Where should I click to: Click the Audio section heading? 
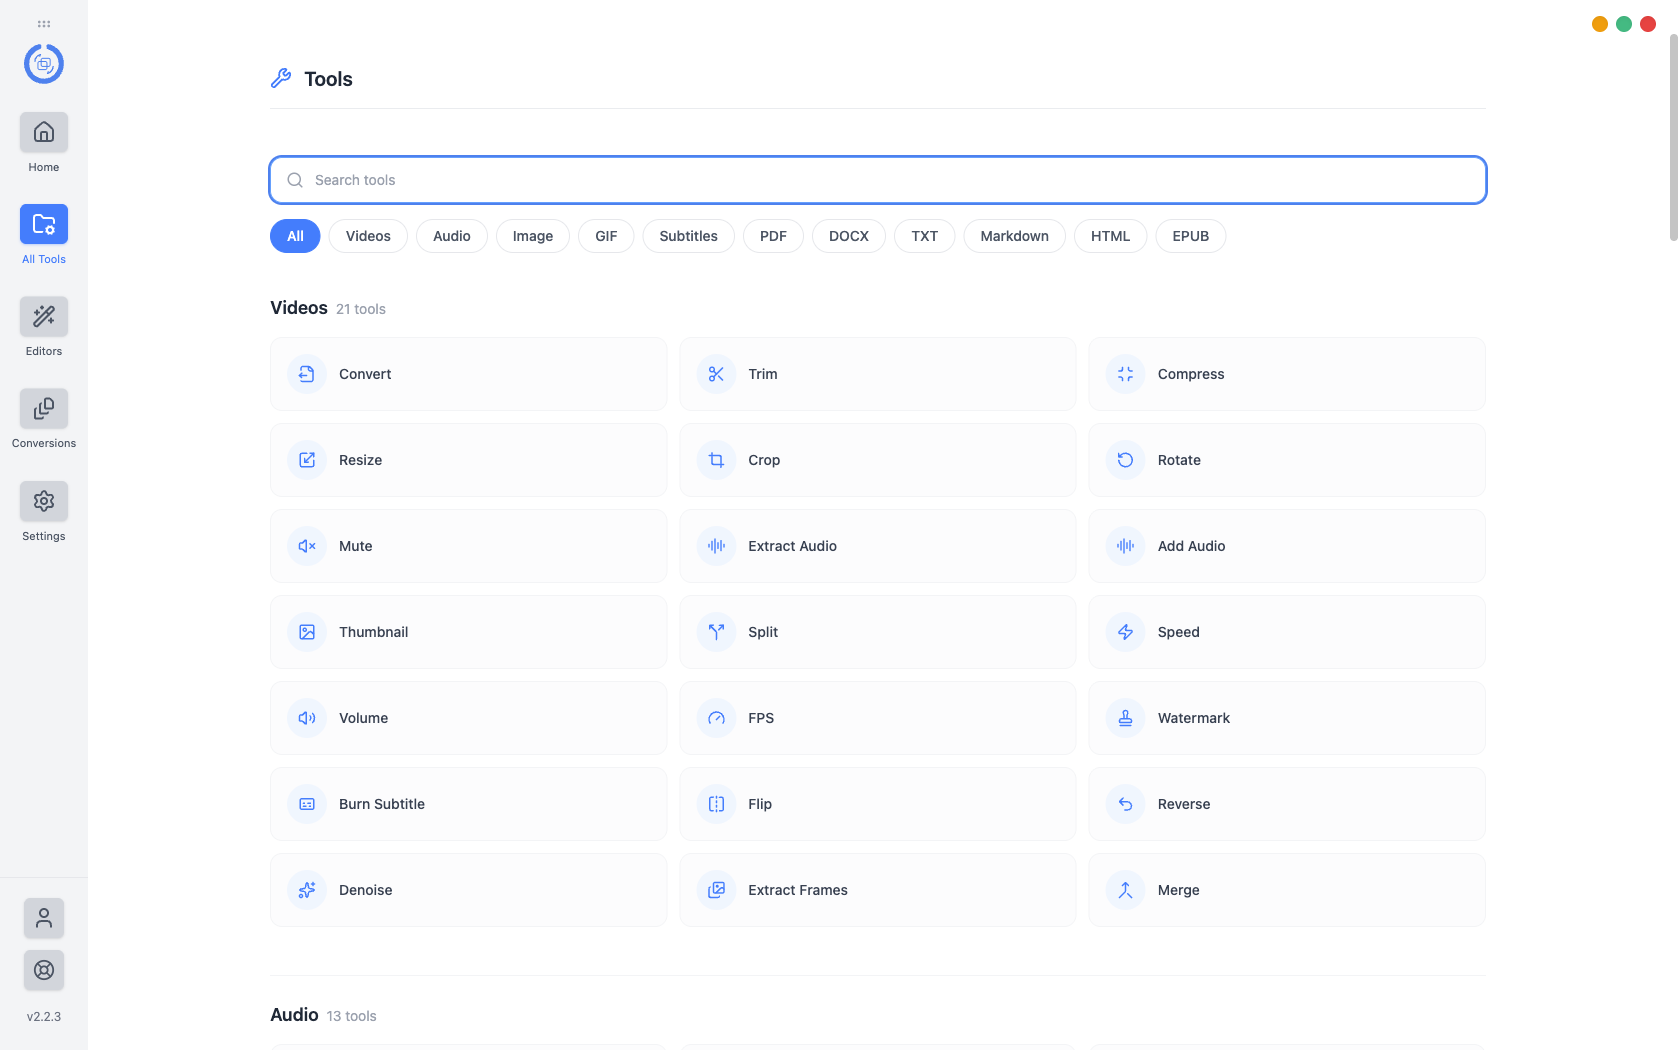point(294,1015)
